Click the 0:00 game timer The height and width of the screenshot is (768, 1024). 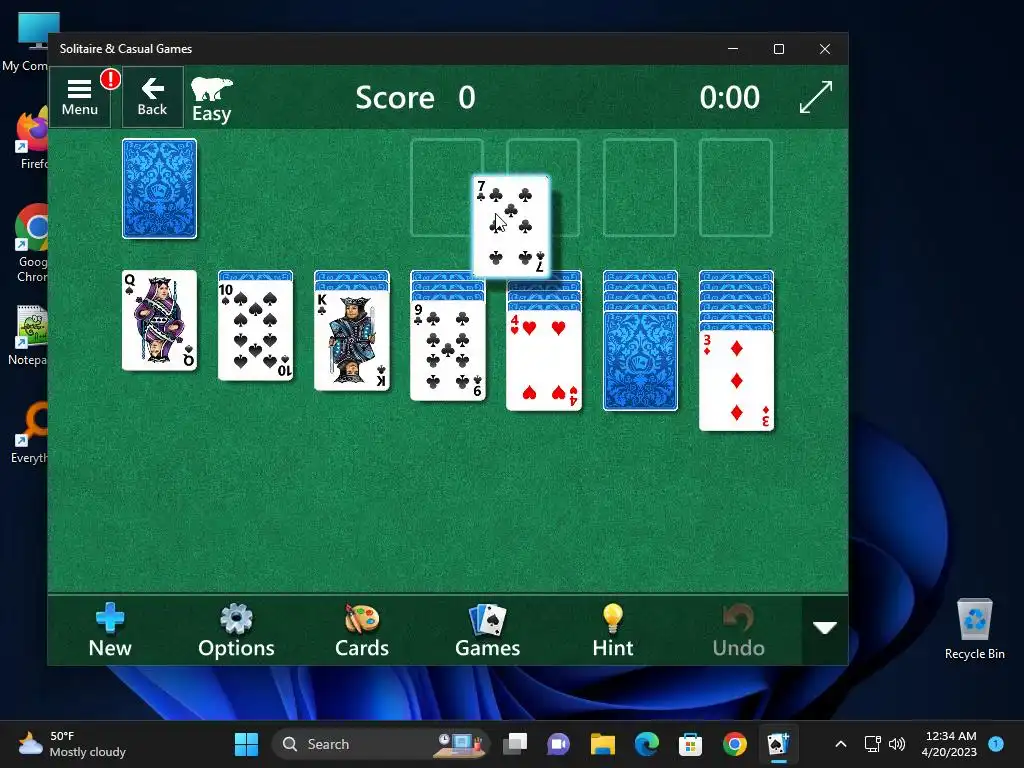point(729,98)
